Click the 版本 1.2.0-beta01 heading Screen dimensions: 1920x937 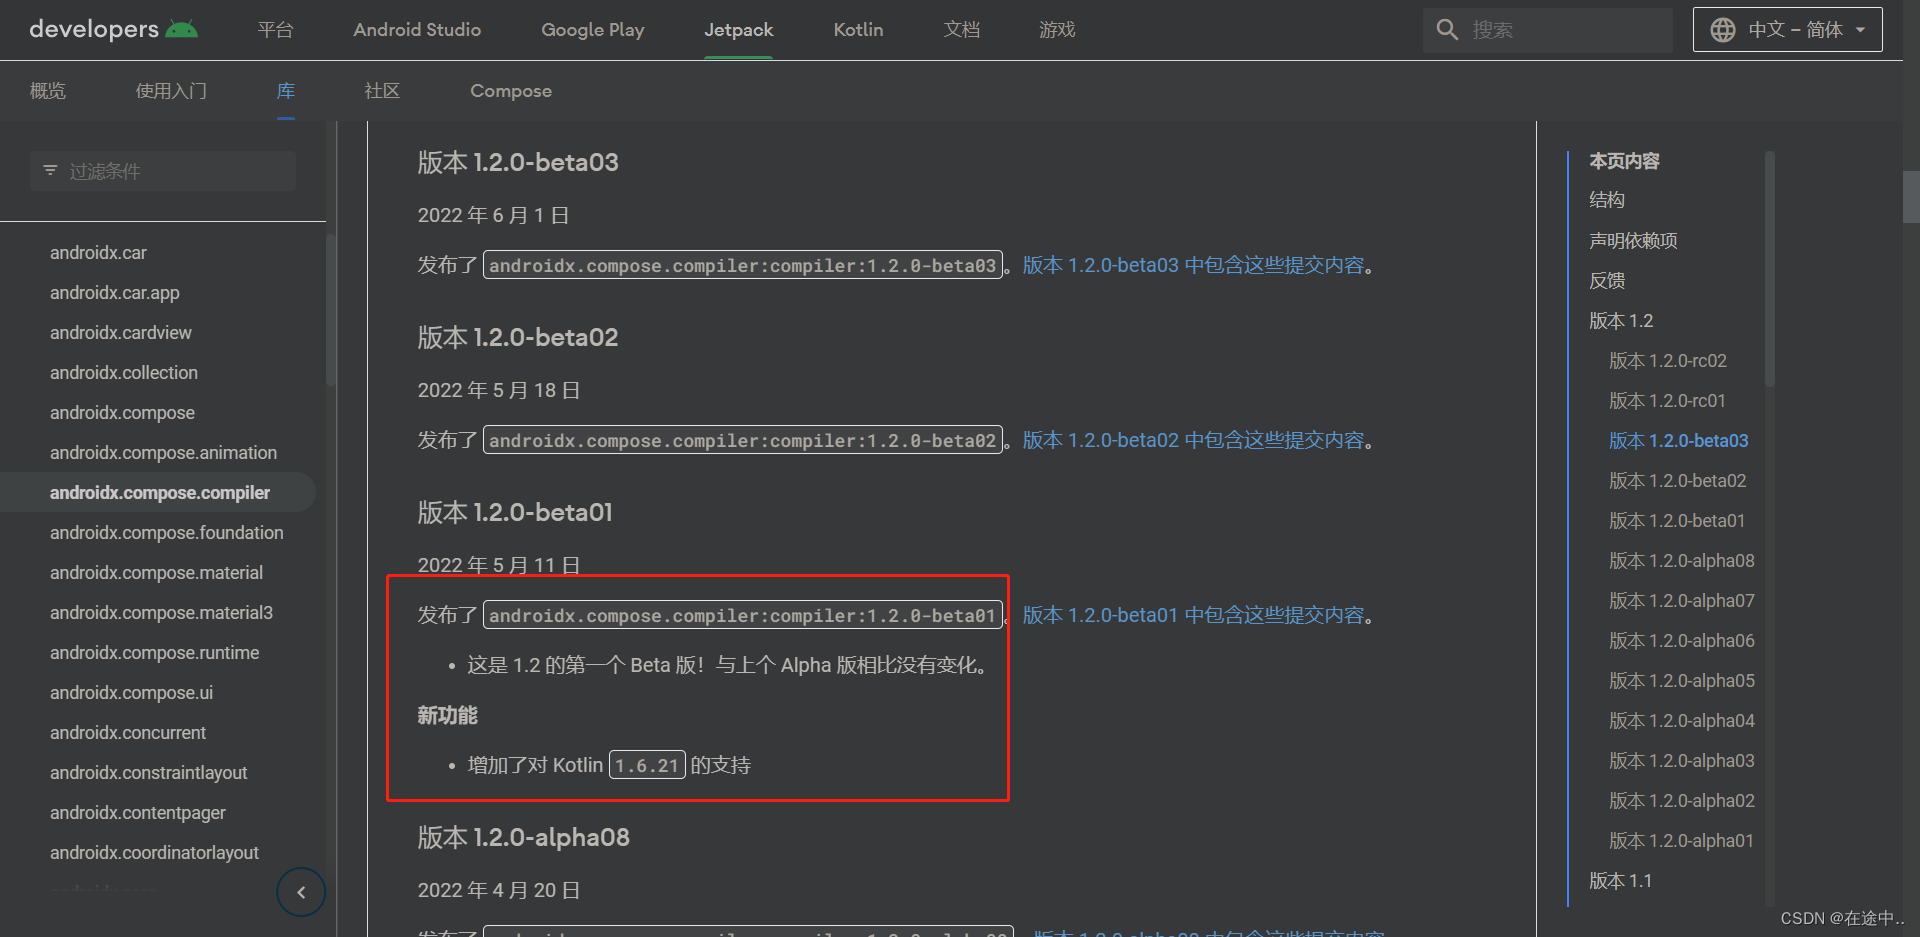(515, 512)
